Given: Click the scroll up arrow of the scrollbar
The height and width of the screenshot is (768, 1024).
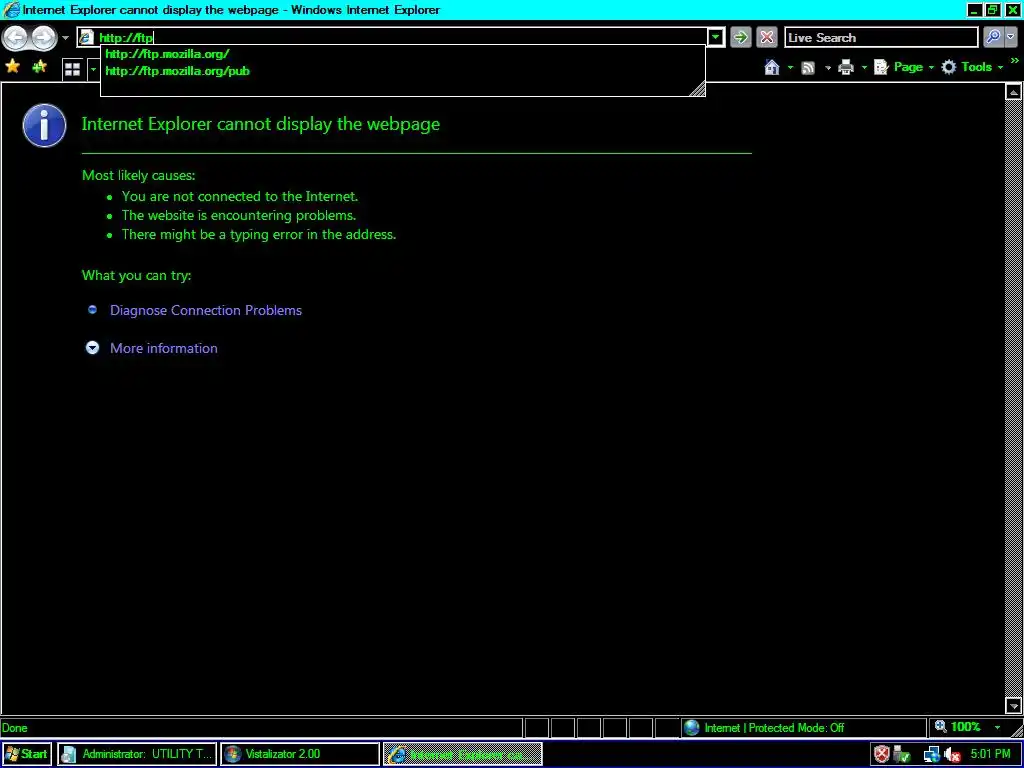Looking at the screenshot, I should coord(1014,92).
